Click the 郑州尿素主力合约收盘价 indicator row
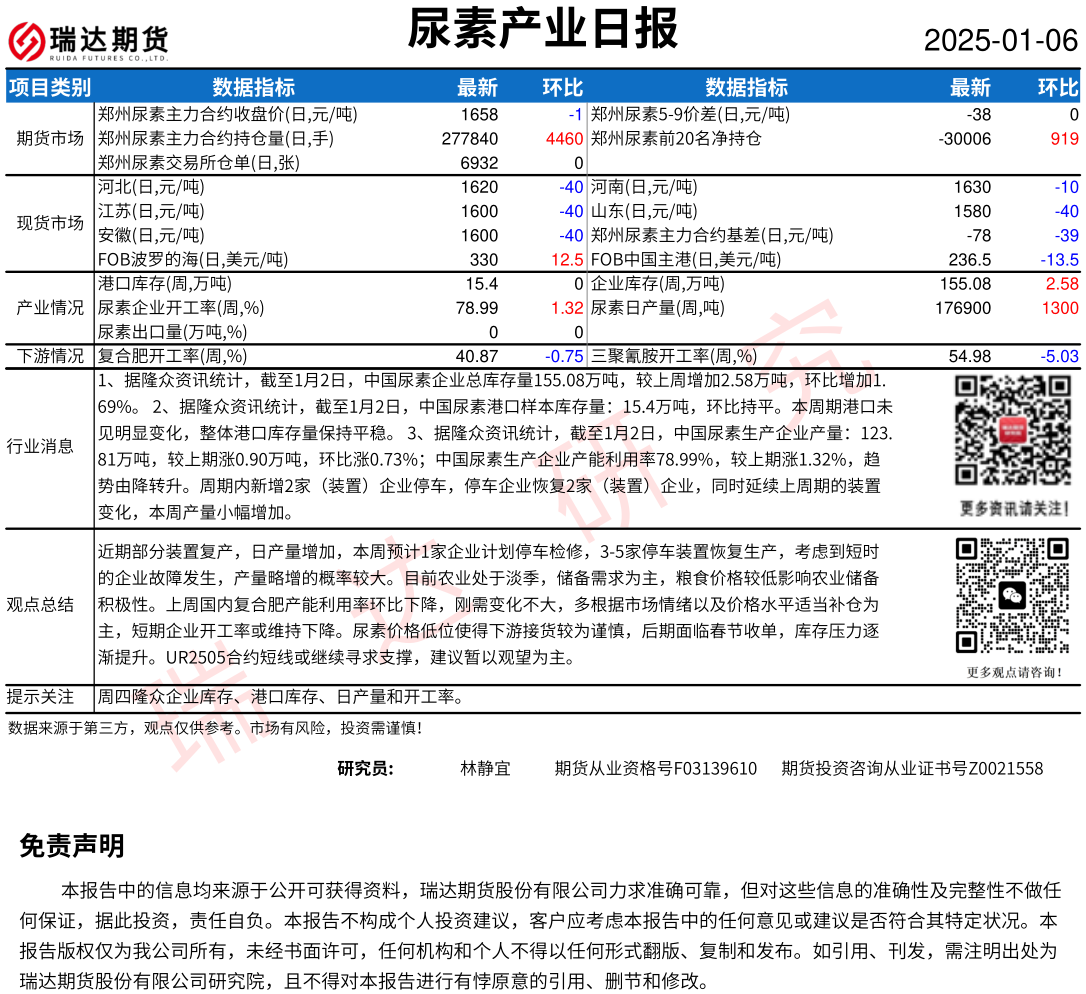 [227, 114]
